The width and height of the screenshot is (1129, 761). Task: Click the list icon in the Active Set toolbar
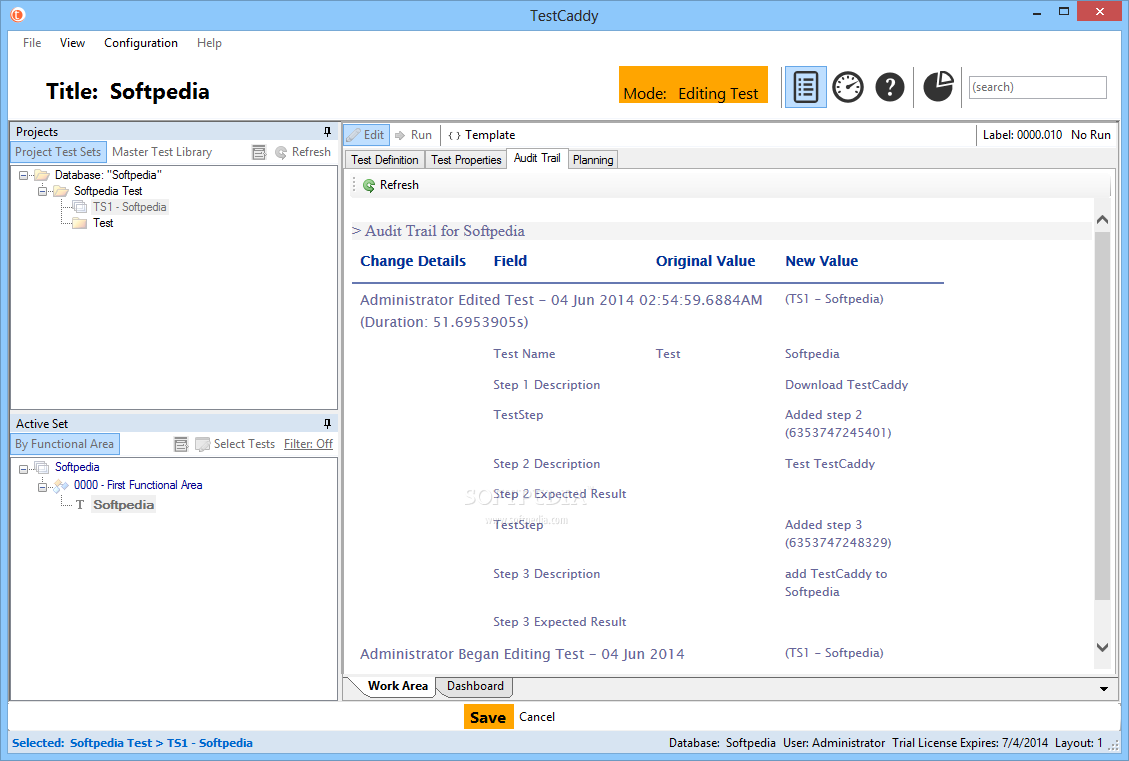click(181, 444)
